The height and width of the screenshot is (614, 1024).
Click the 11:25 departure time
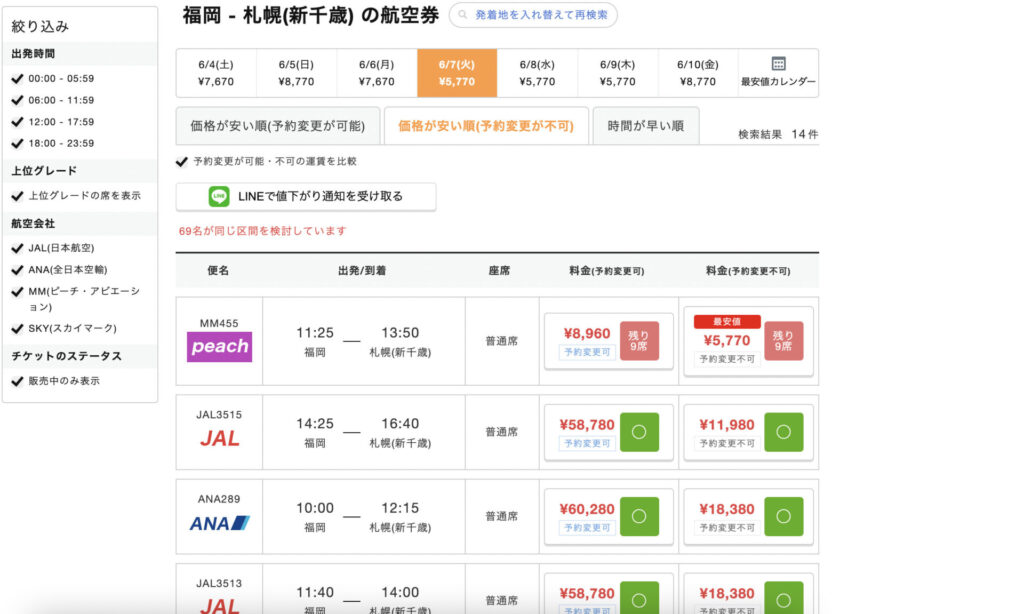[315, 333]
